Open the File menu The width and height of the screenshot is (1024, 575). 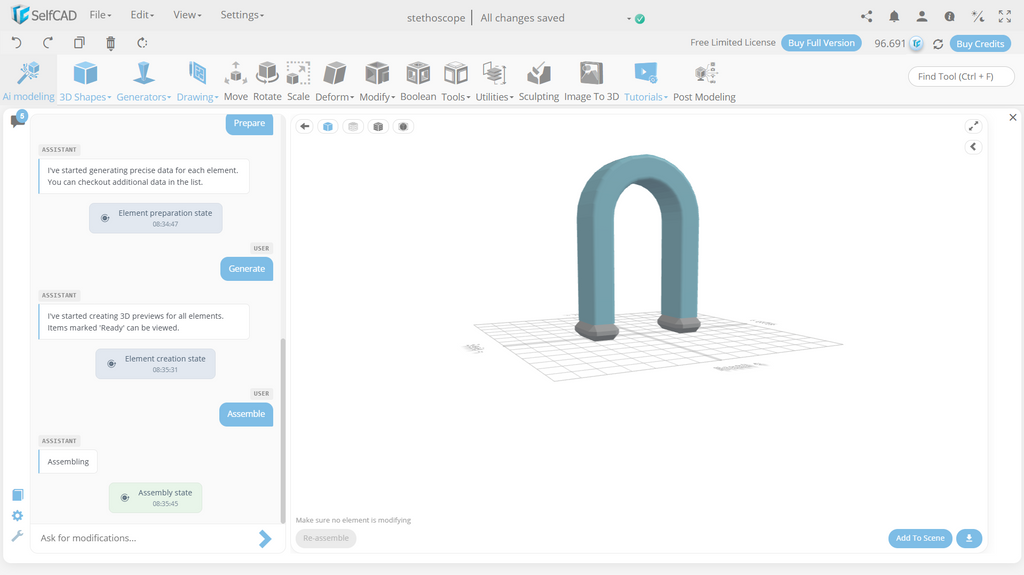tap(100, 15)
